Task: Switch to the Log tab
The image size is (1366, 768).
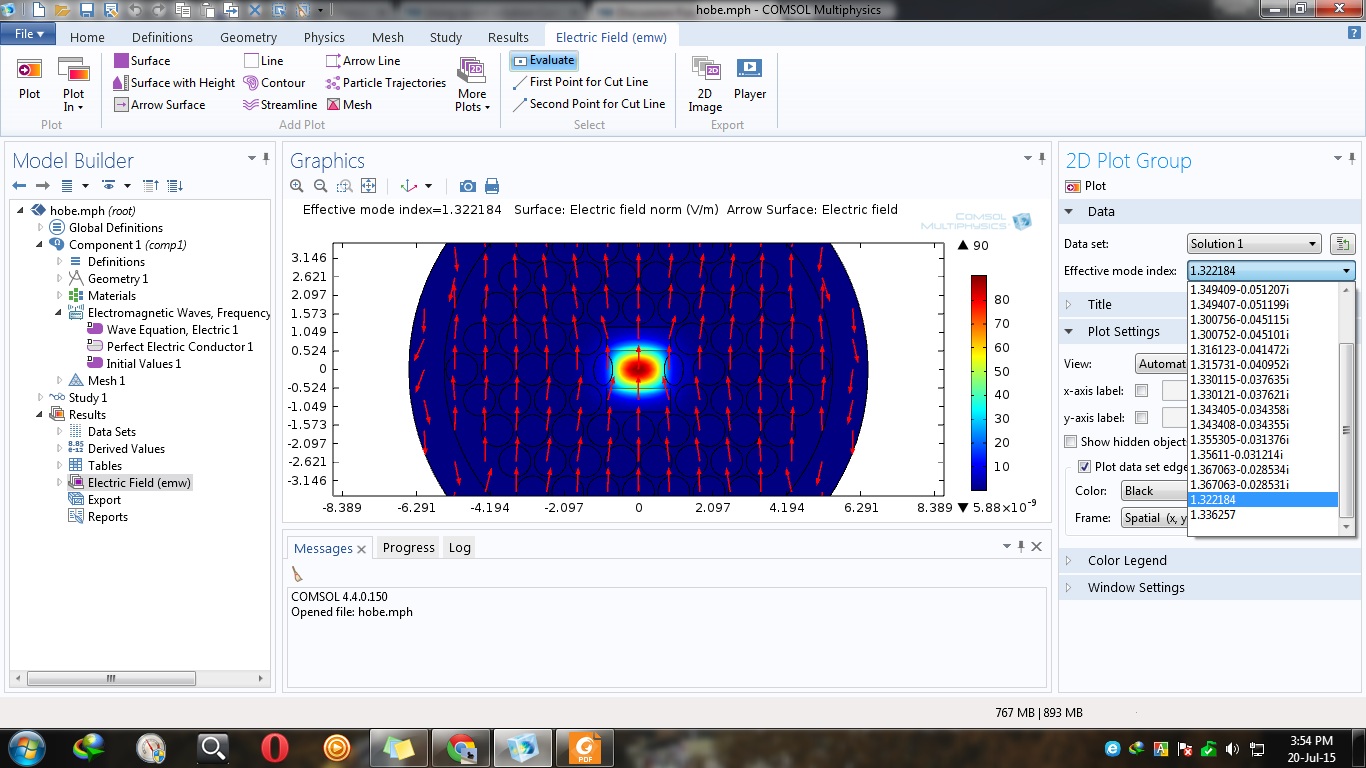Action: coord(460,548)
